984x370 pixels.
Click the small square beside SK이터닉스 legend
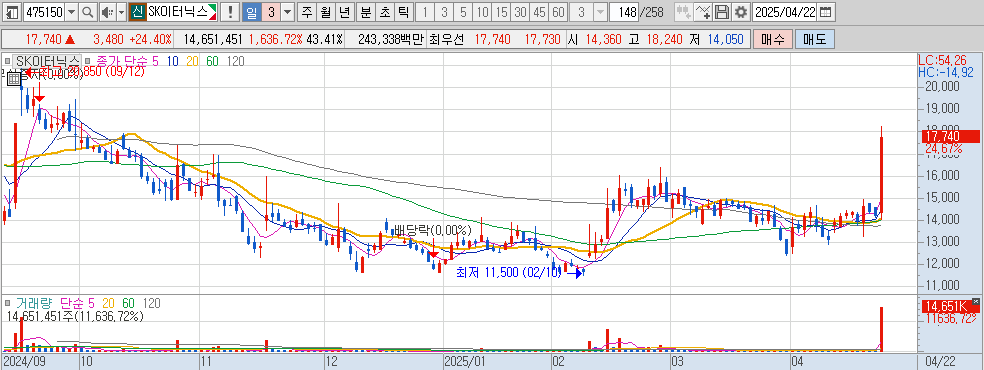point(8,61)
